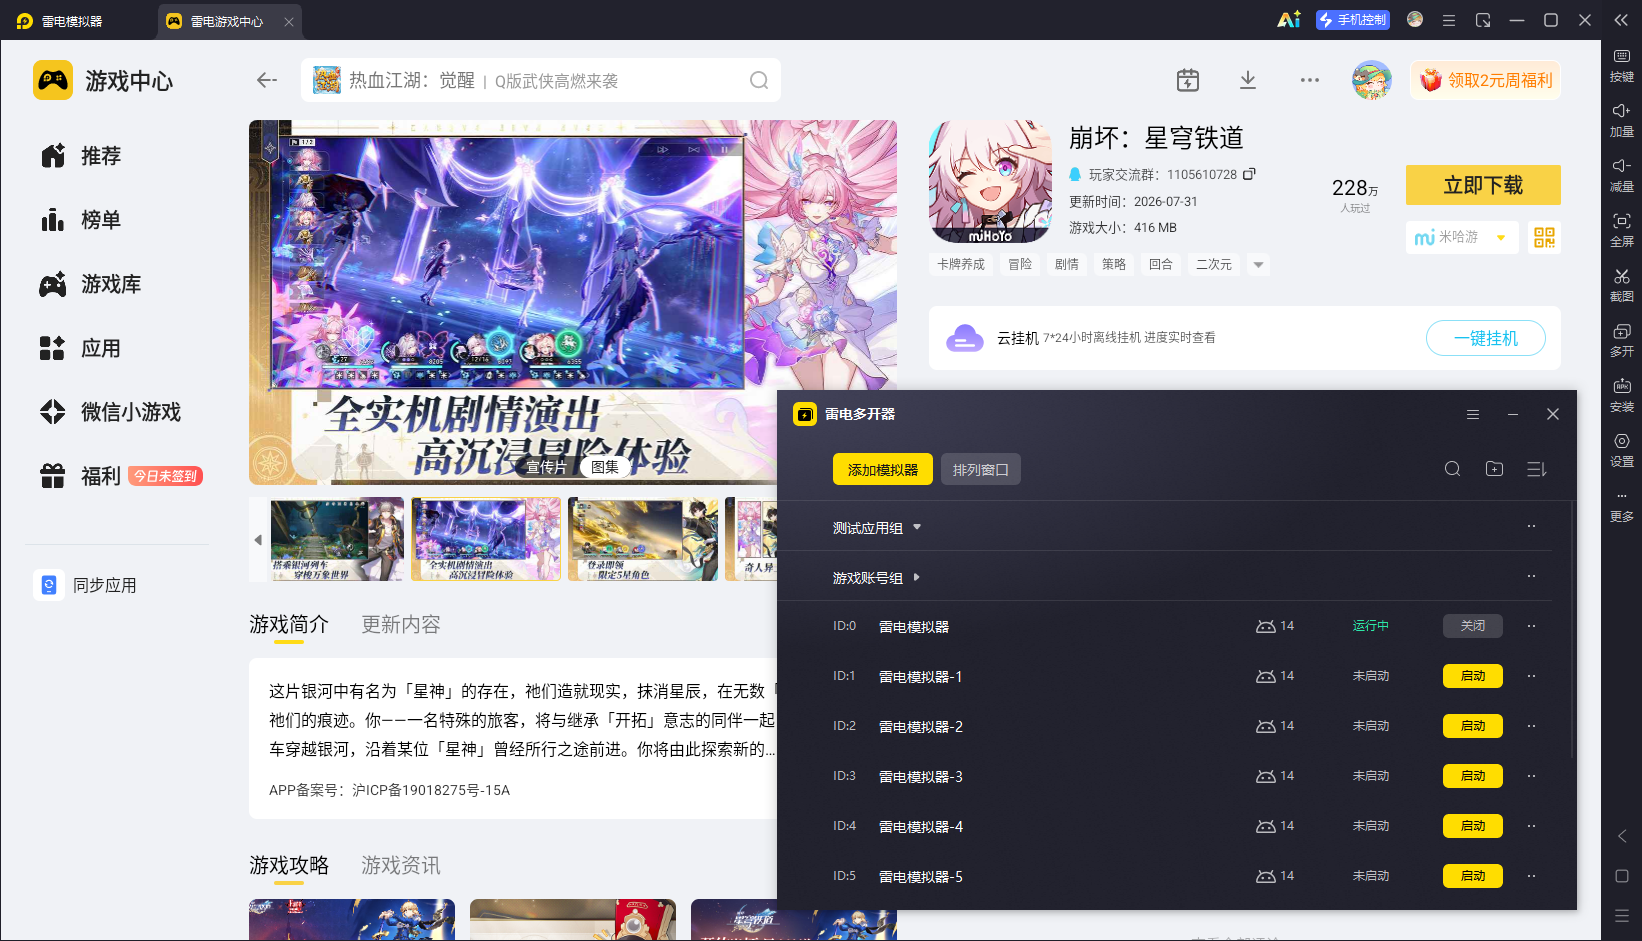
Task: Open 同步应用 in the sidebar
Action: coord(86,585)
